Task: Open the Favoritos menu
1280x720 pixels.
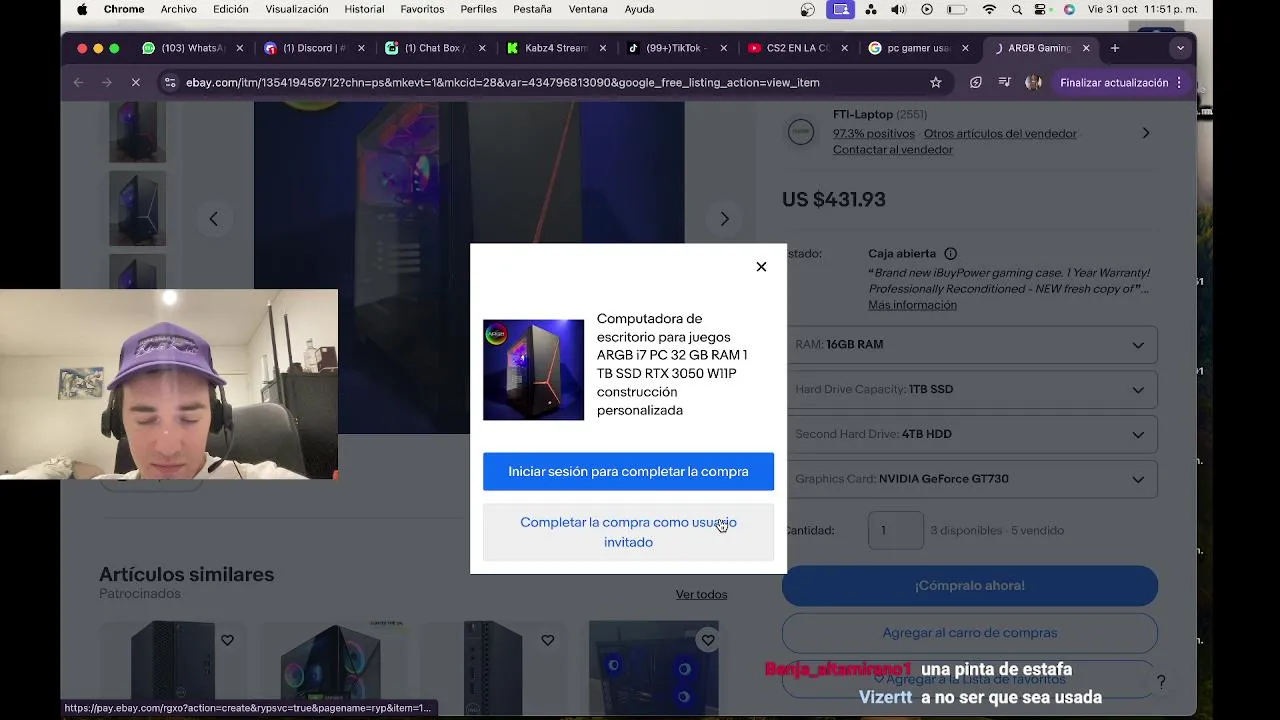Action: pos(422,10)
